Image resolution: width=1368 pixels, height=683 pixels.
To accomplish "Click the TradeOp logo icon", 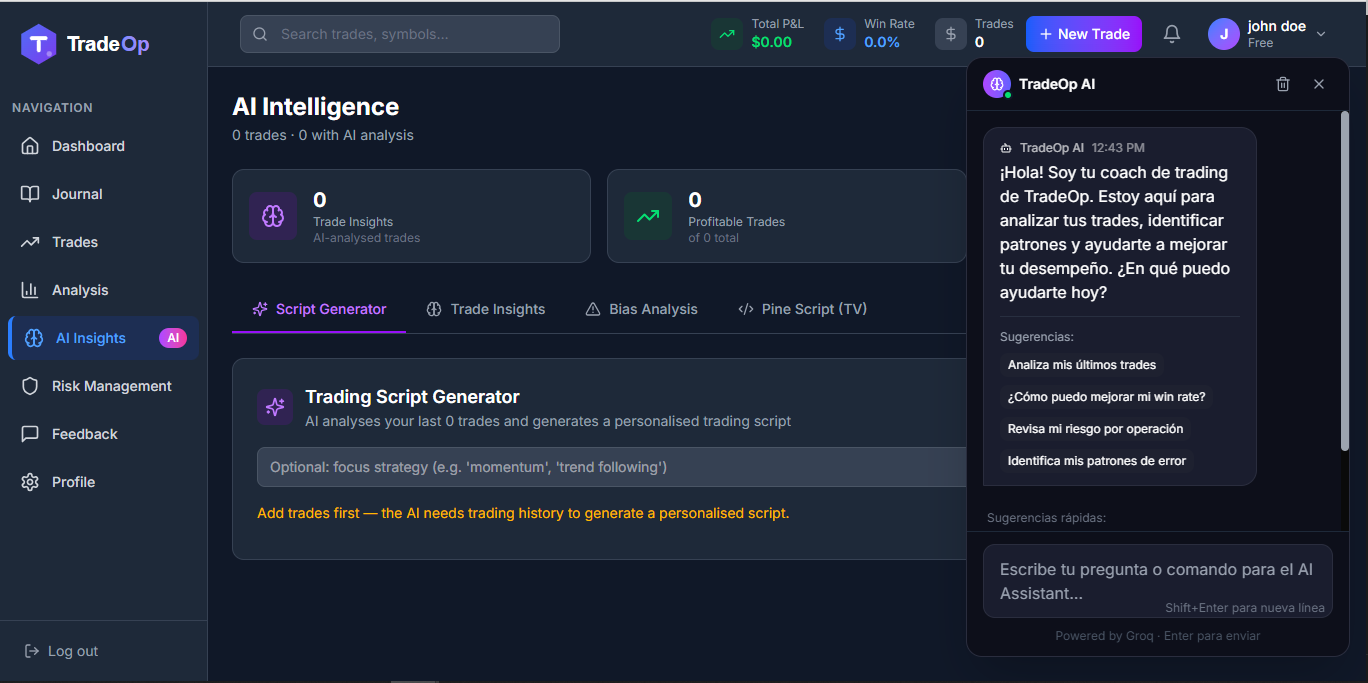I will [x=39, y=43].
